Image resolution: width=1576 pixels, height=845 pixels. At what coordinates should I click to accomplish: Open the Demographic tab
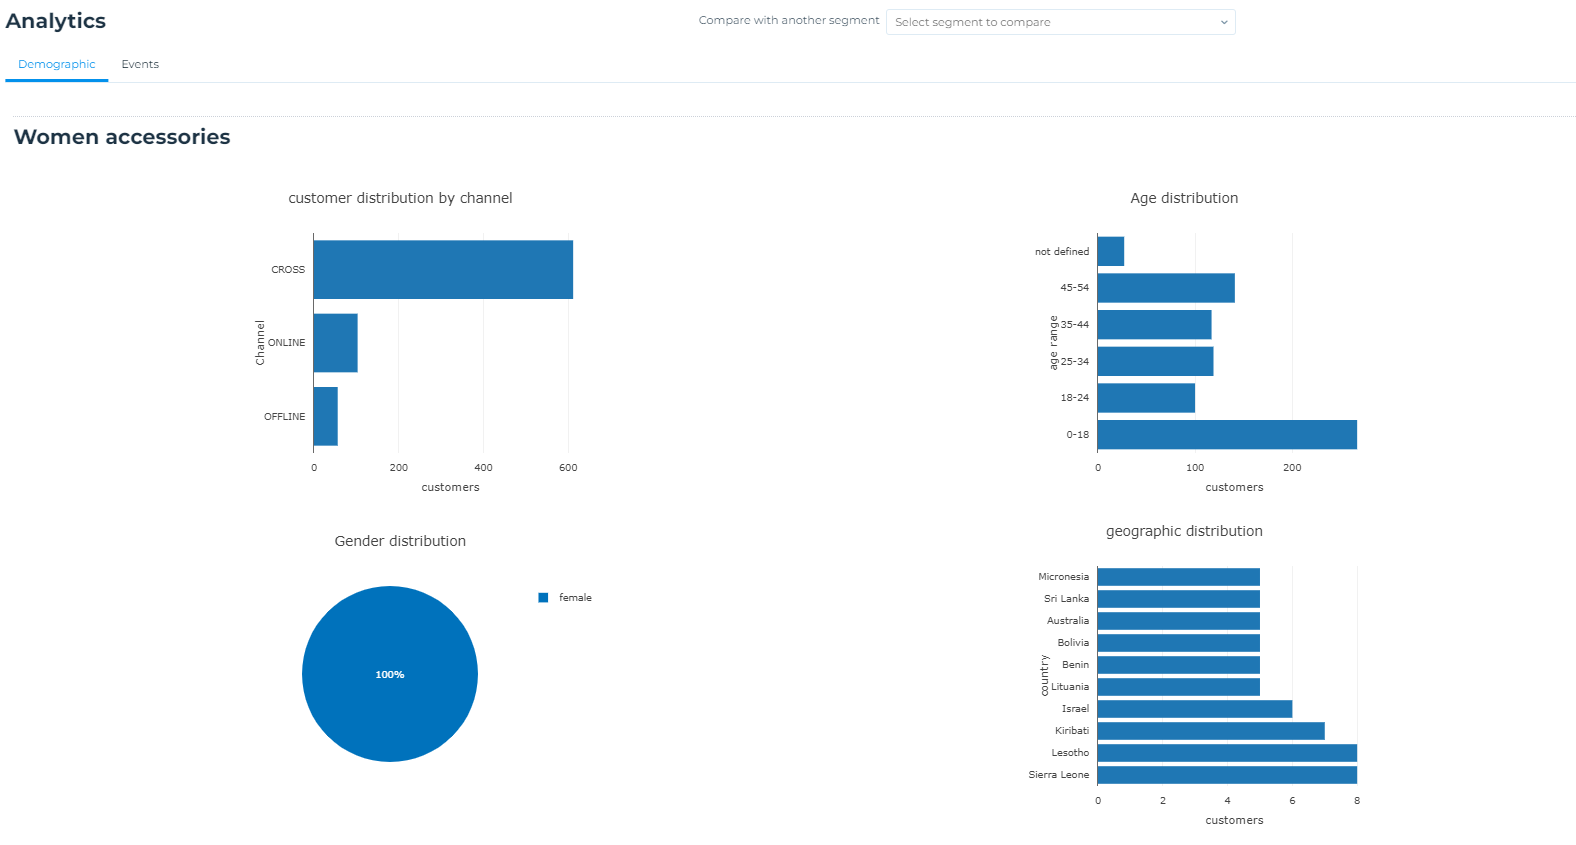coord(57,64)
